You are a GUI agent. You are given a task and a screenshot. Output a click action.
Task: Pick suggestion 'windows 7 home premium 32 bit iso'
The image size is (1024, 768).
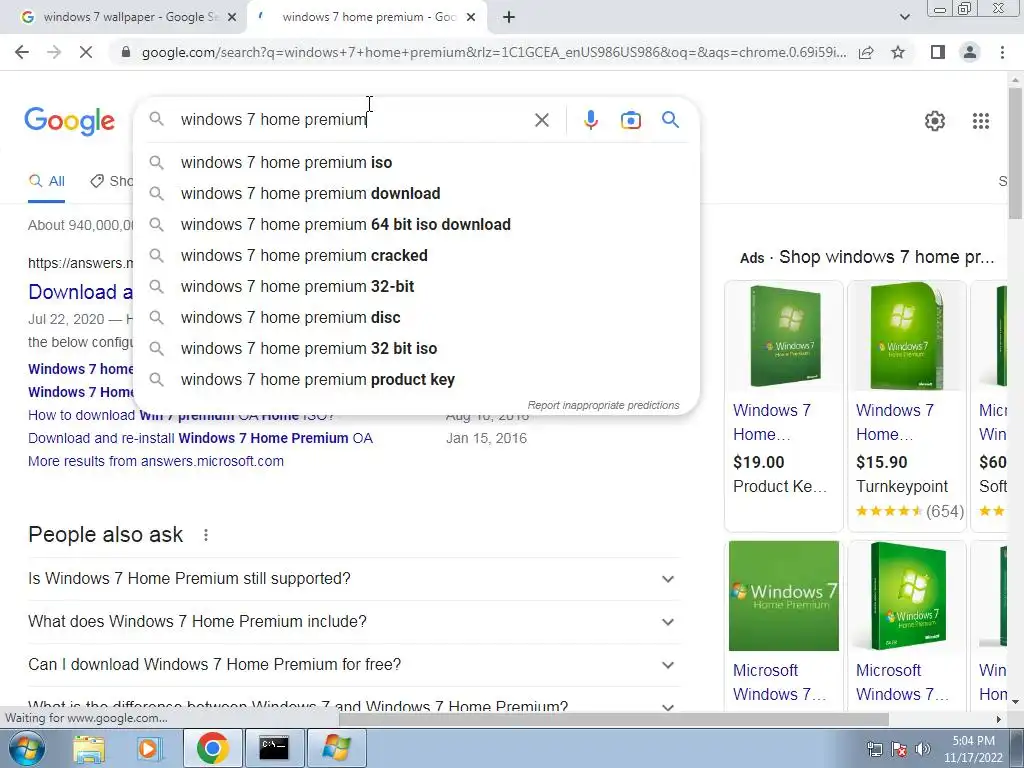pyautogui.click(x=416, y=349)
